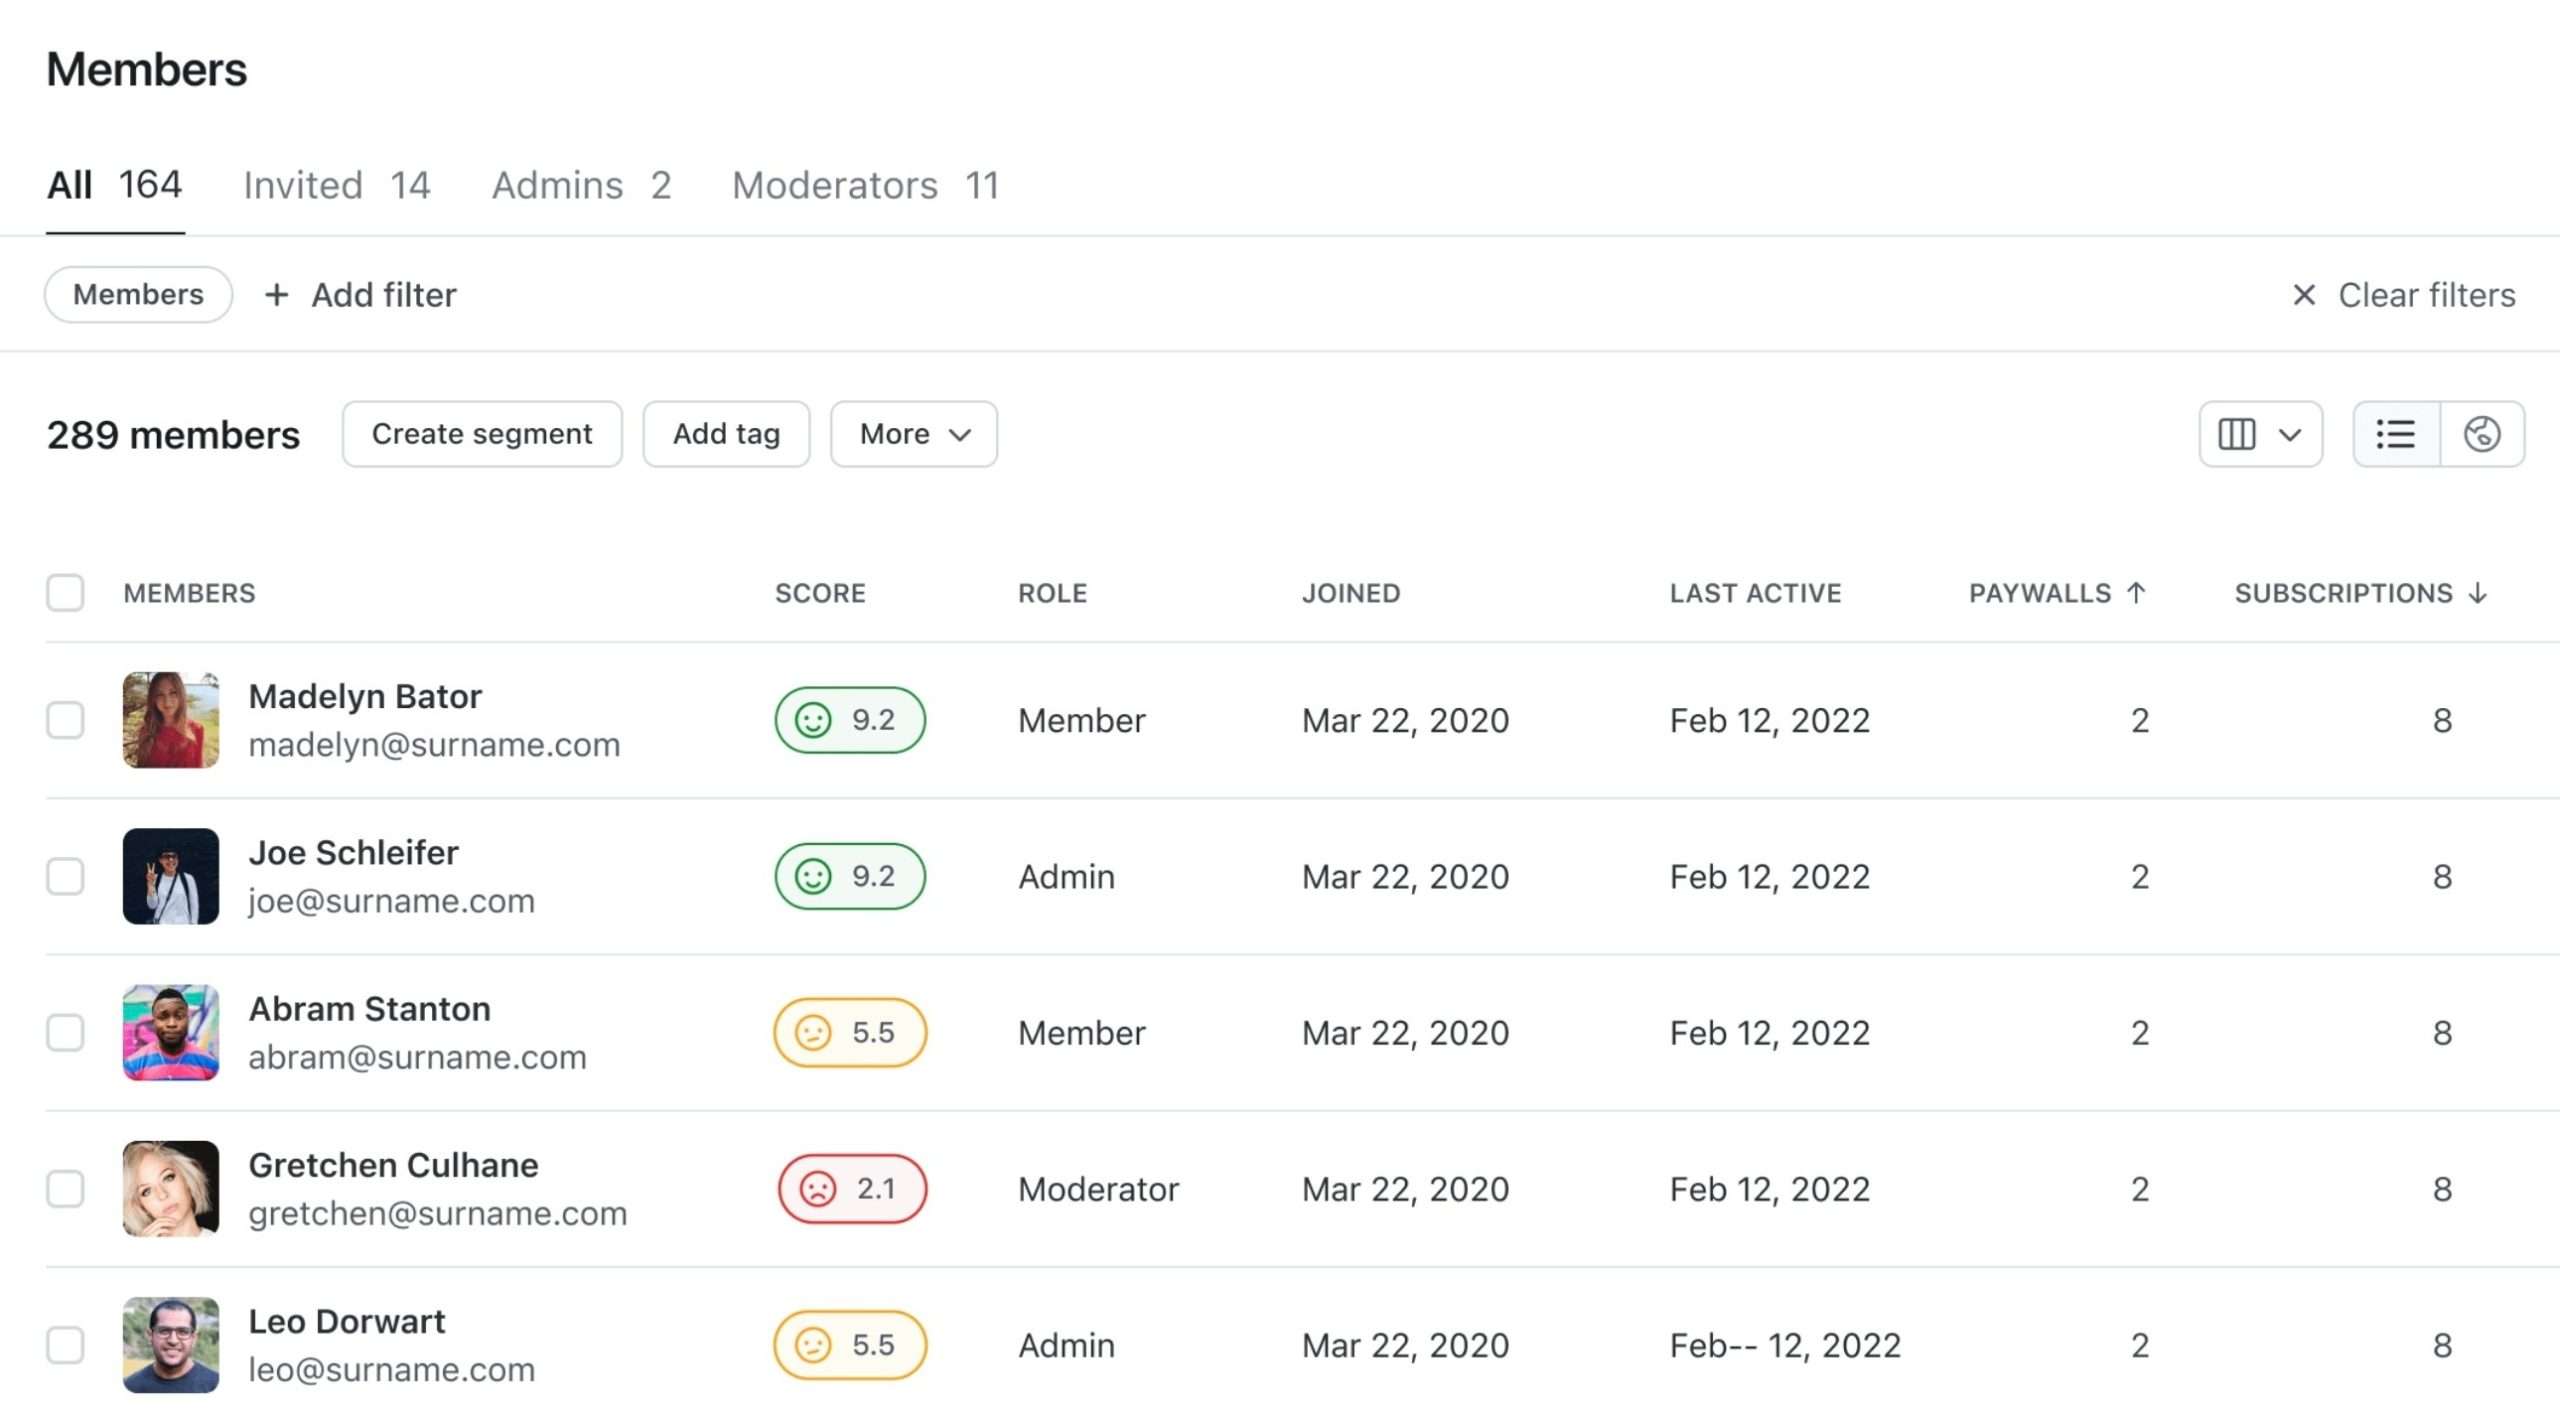Click Abram Stanton's neutral score badge 5.5
2560x1419 pixels.
click(x=850, y=1032)
